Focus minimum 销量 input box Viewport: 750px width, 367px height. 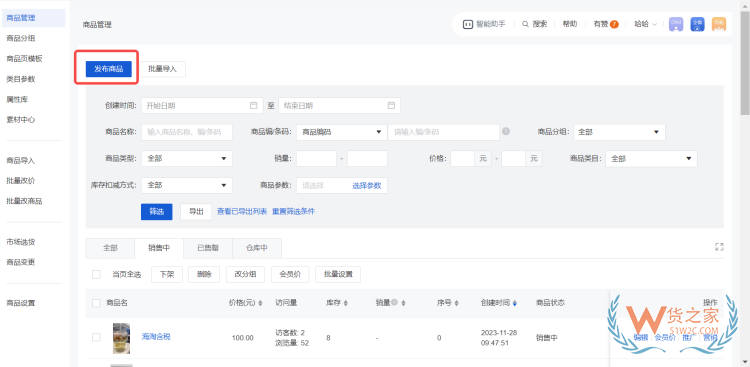pyautogui.click(x=316, y=158)
